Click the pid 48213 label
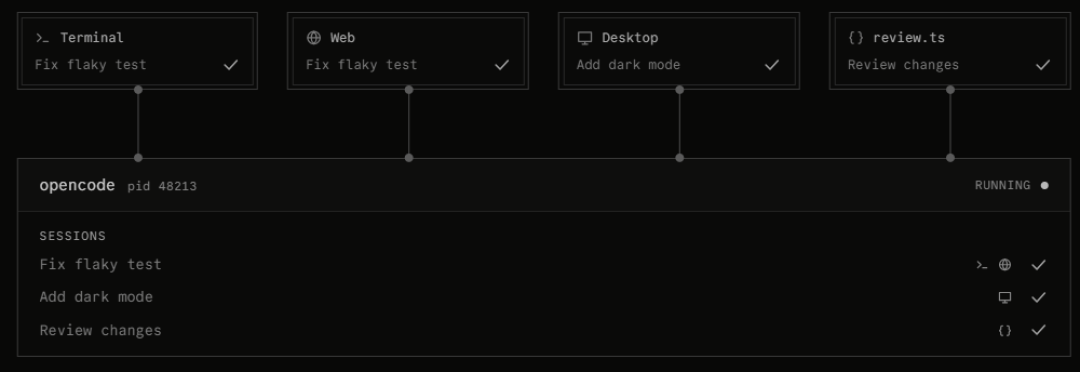 [x=162, y=186]
